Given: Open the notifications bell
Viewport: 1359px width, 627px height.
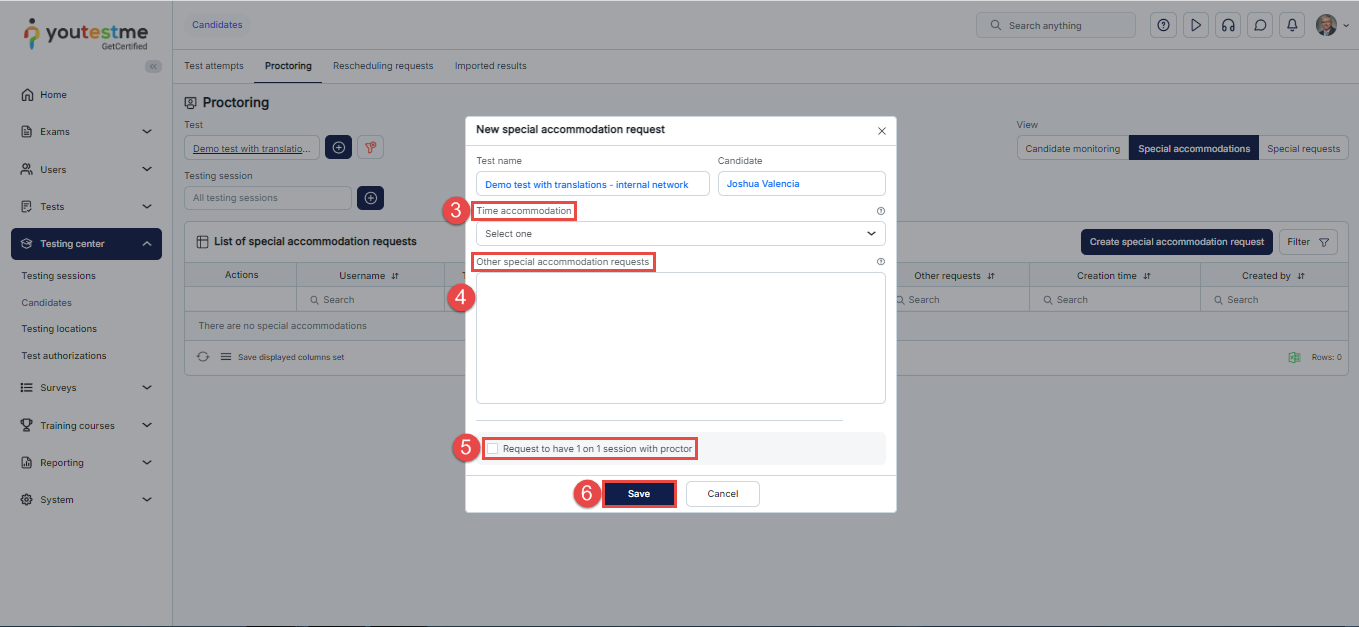Looking at the screenshot, I should [1293, 25].
